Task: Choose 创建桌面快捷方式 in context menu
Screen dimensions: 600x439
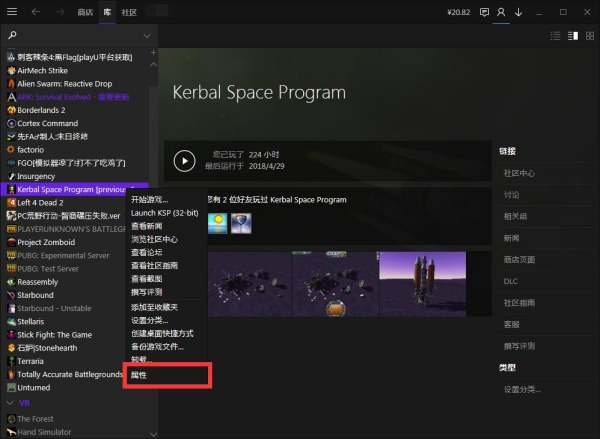Action: pyautogui.click(x=162, y=333)
